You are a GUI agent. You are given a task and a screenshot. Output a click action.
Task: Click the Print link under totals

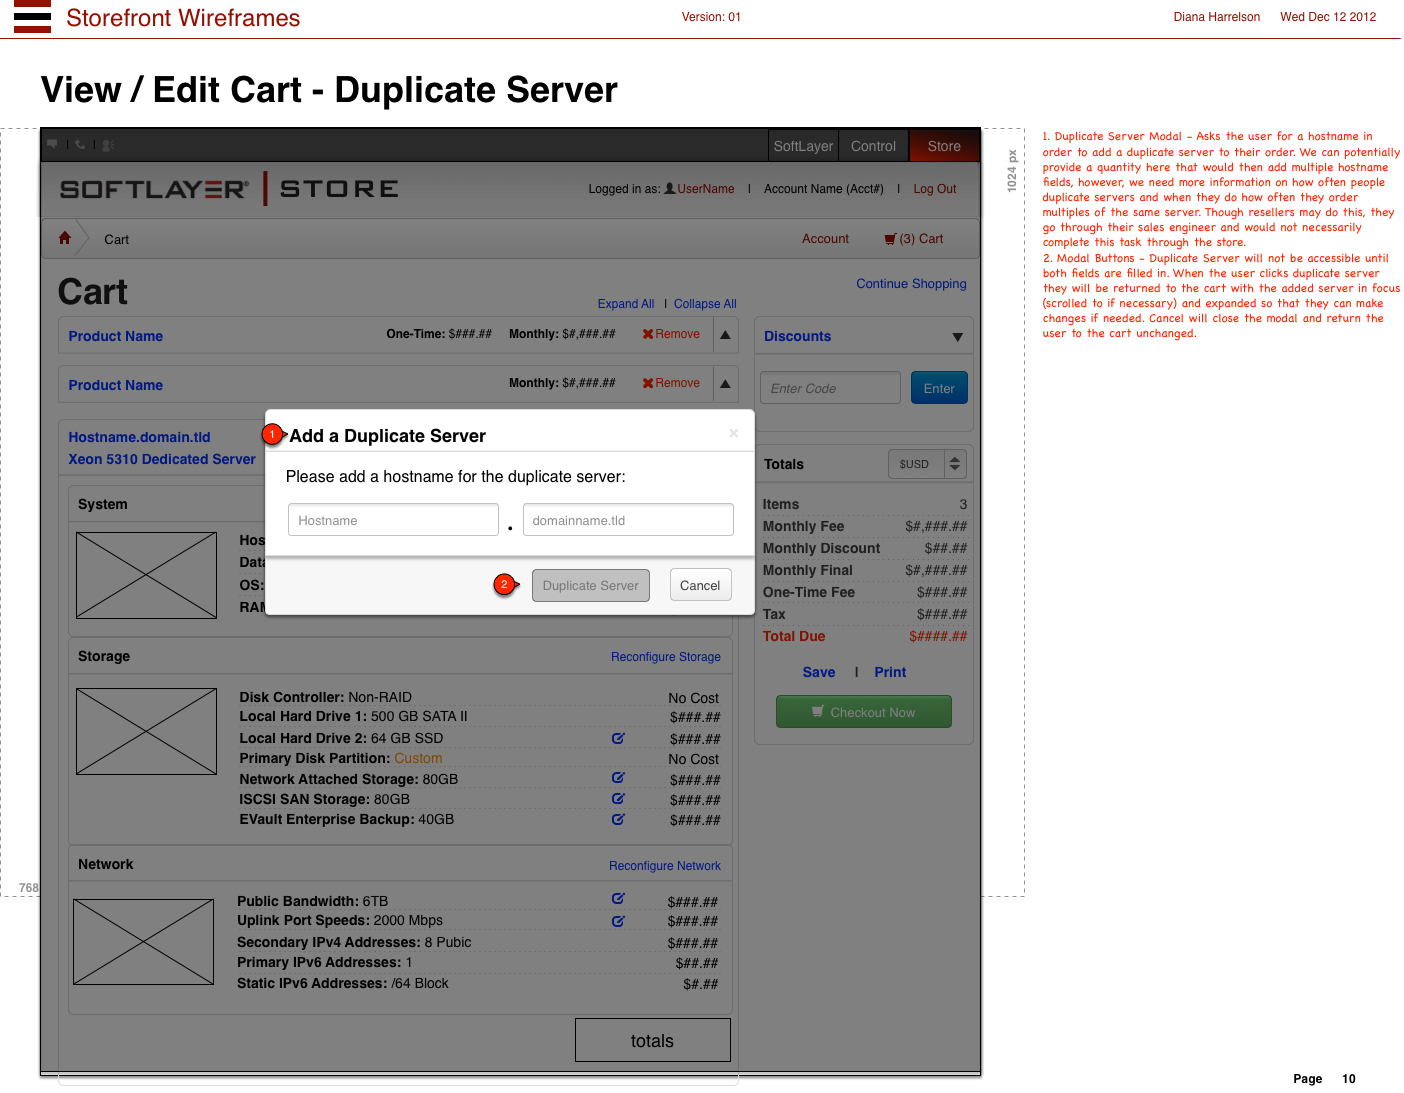coord(890,672)
